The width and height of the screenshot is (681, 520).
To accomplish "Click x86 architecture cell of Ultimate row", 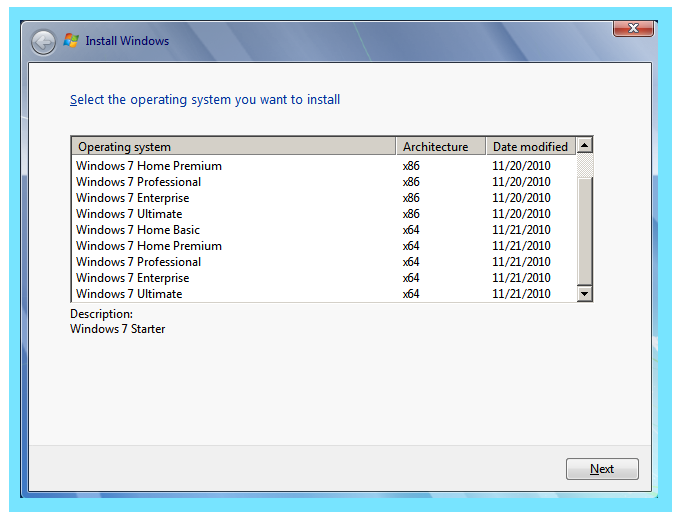I will 411,214.
